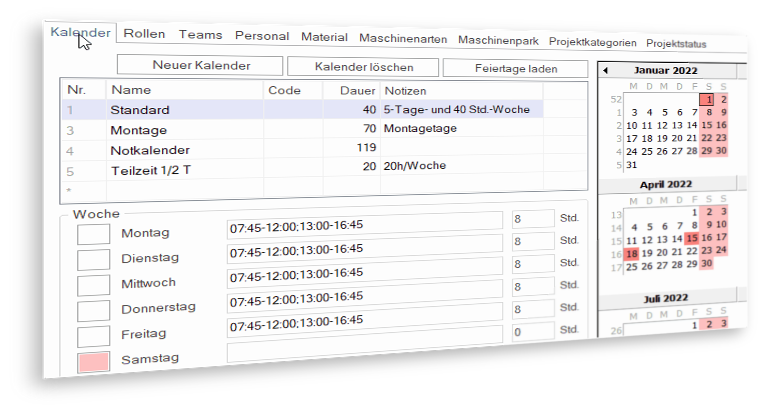Click the Dienstag working hours field
The image size is (764, 415).
tap(364, 245)
